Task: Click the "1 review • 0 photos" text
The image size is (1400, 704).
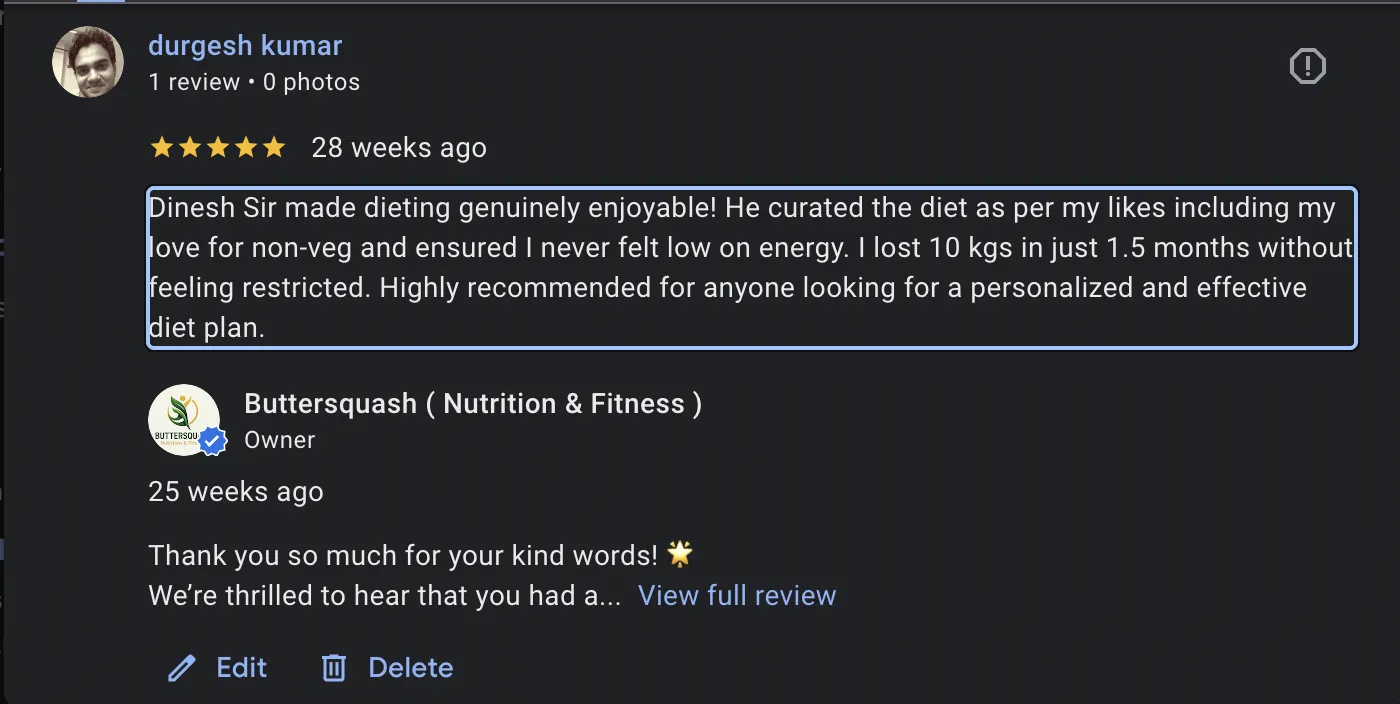Action: click(254, 82)
